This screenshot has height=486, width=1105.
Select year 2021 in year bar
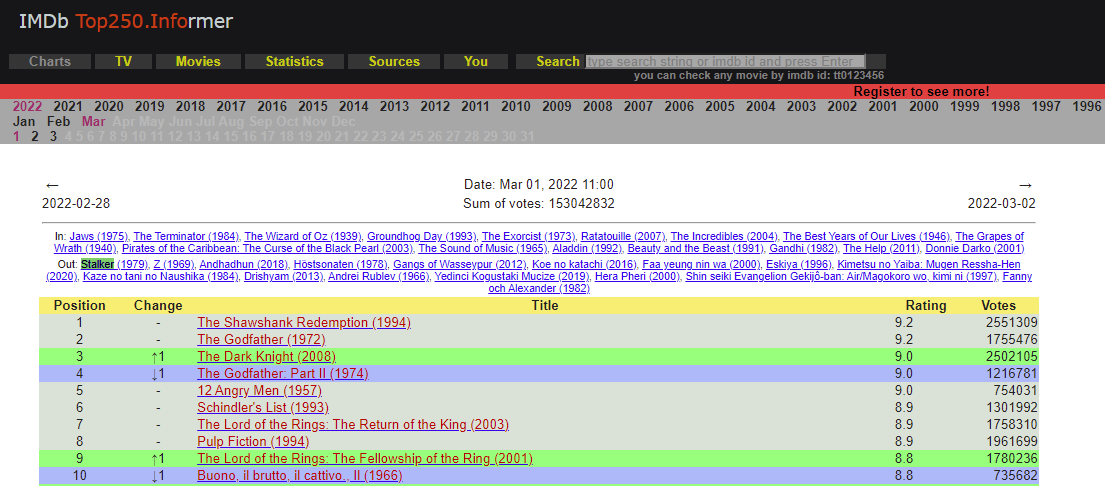point(68,107)
